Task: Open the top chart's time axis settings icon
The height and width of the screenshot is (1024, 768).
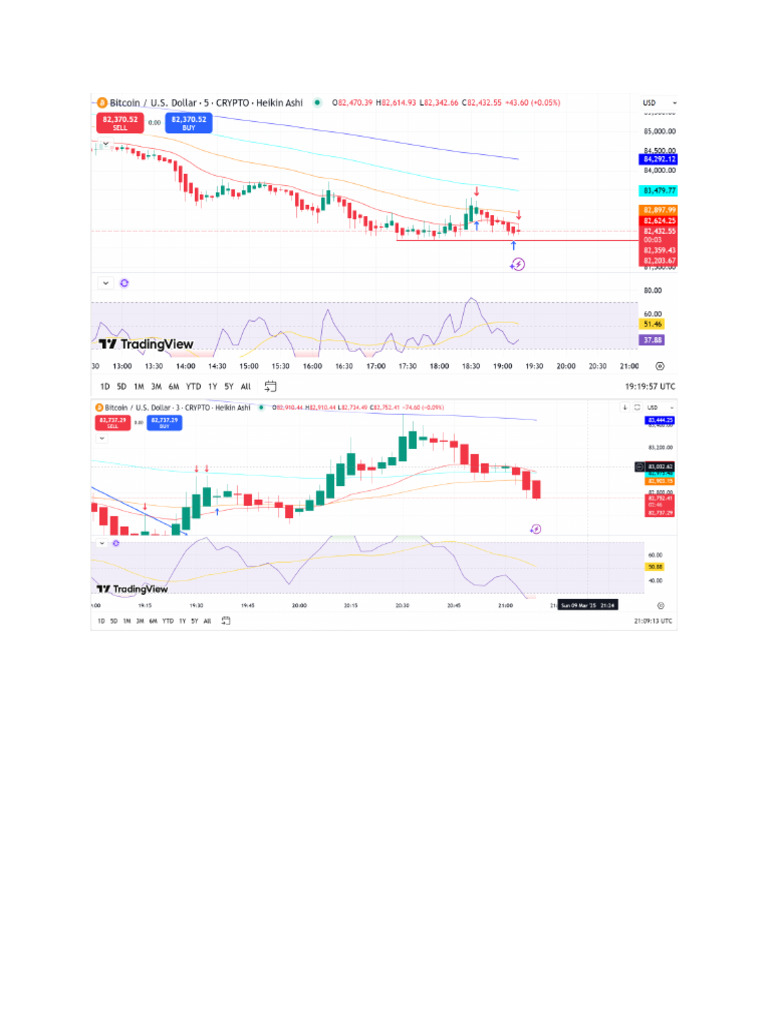Action: click(x=659, y=366)
